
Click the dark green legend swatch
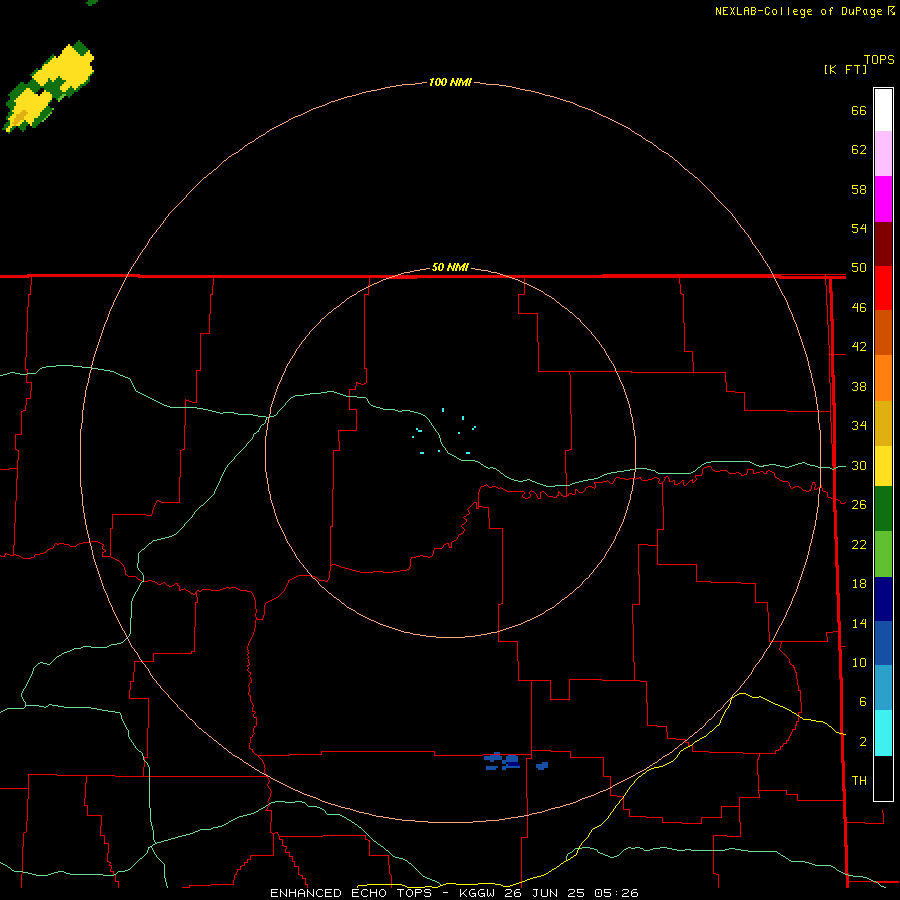tap(883, 509)
